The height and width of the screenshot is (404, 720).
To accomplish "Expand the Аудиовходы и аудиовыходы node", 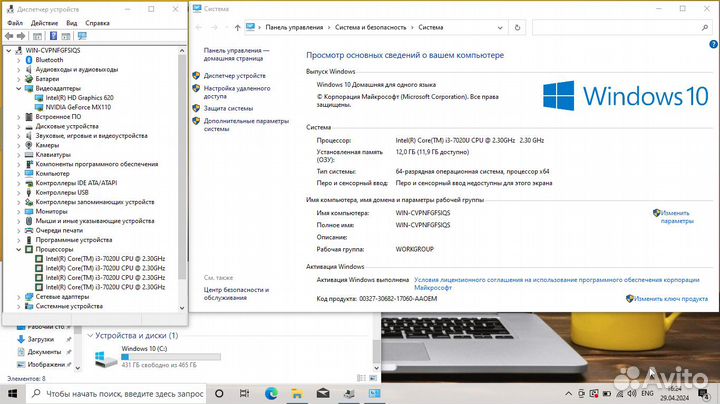I will pyautogui.click(x=19, y=69).
